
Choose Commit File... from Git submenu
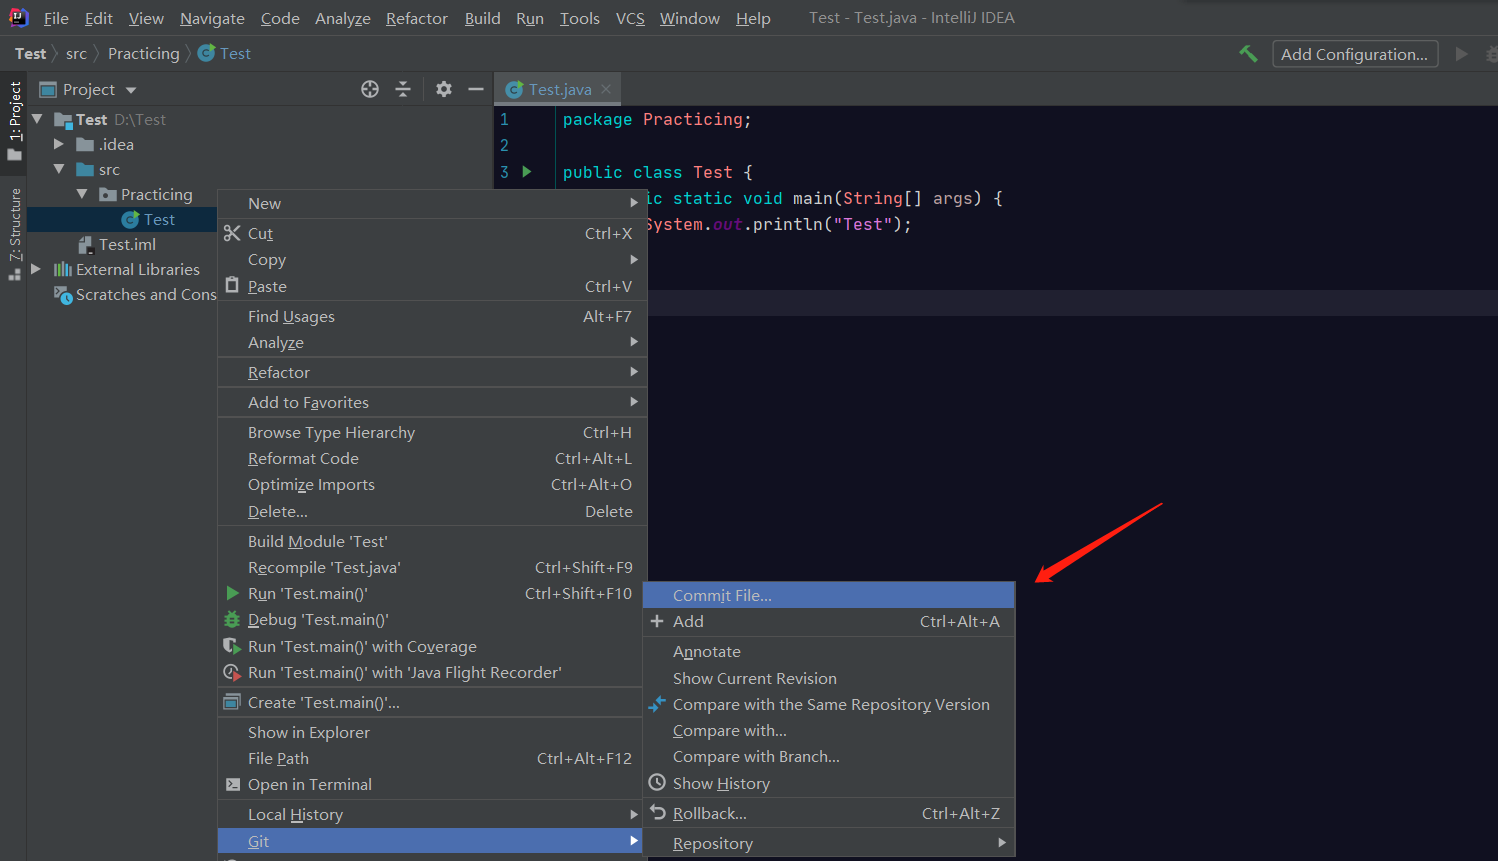829,595
